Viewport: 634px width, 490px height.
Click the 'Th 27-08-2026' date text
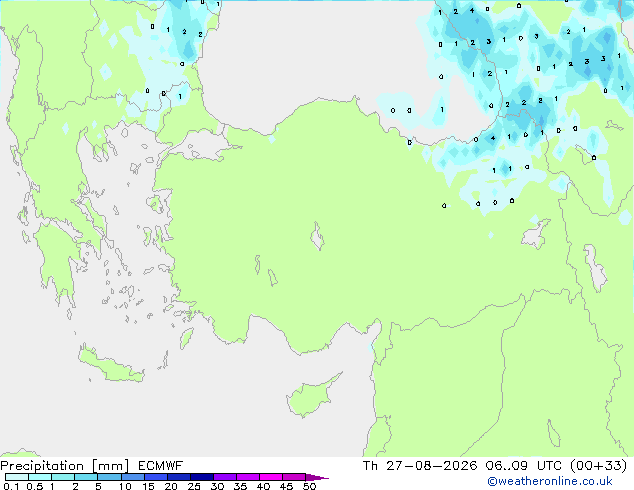(x=420, y=466)
